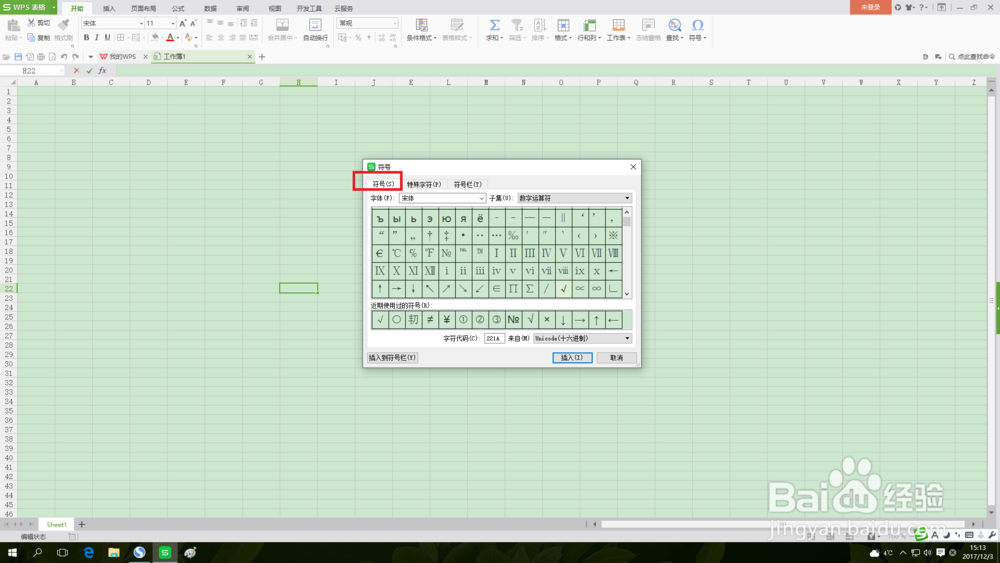The height and width of the screenshot is (563, 1000).
Task: Switch to 特殊字符 tab in dialog
Action: 424,184
